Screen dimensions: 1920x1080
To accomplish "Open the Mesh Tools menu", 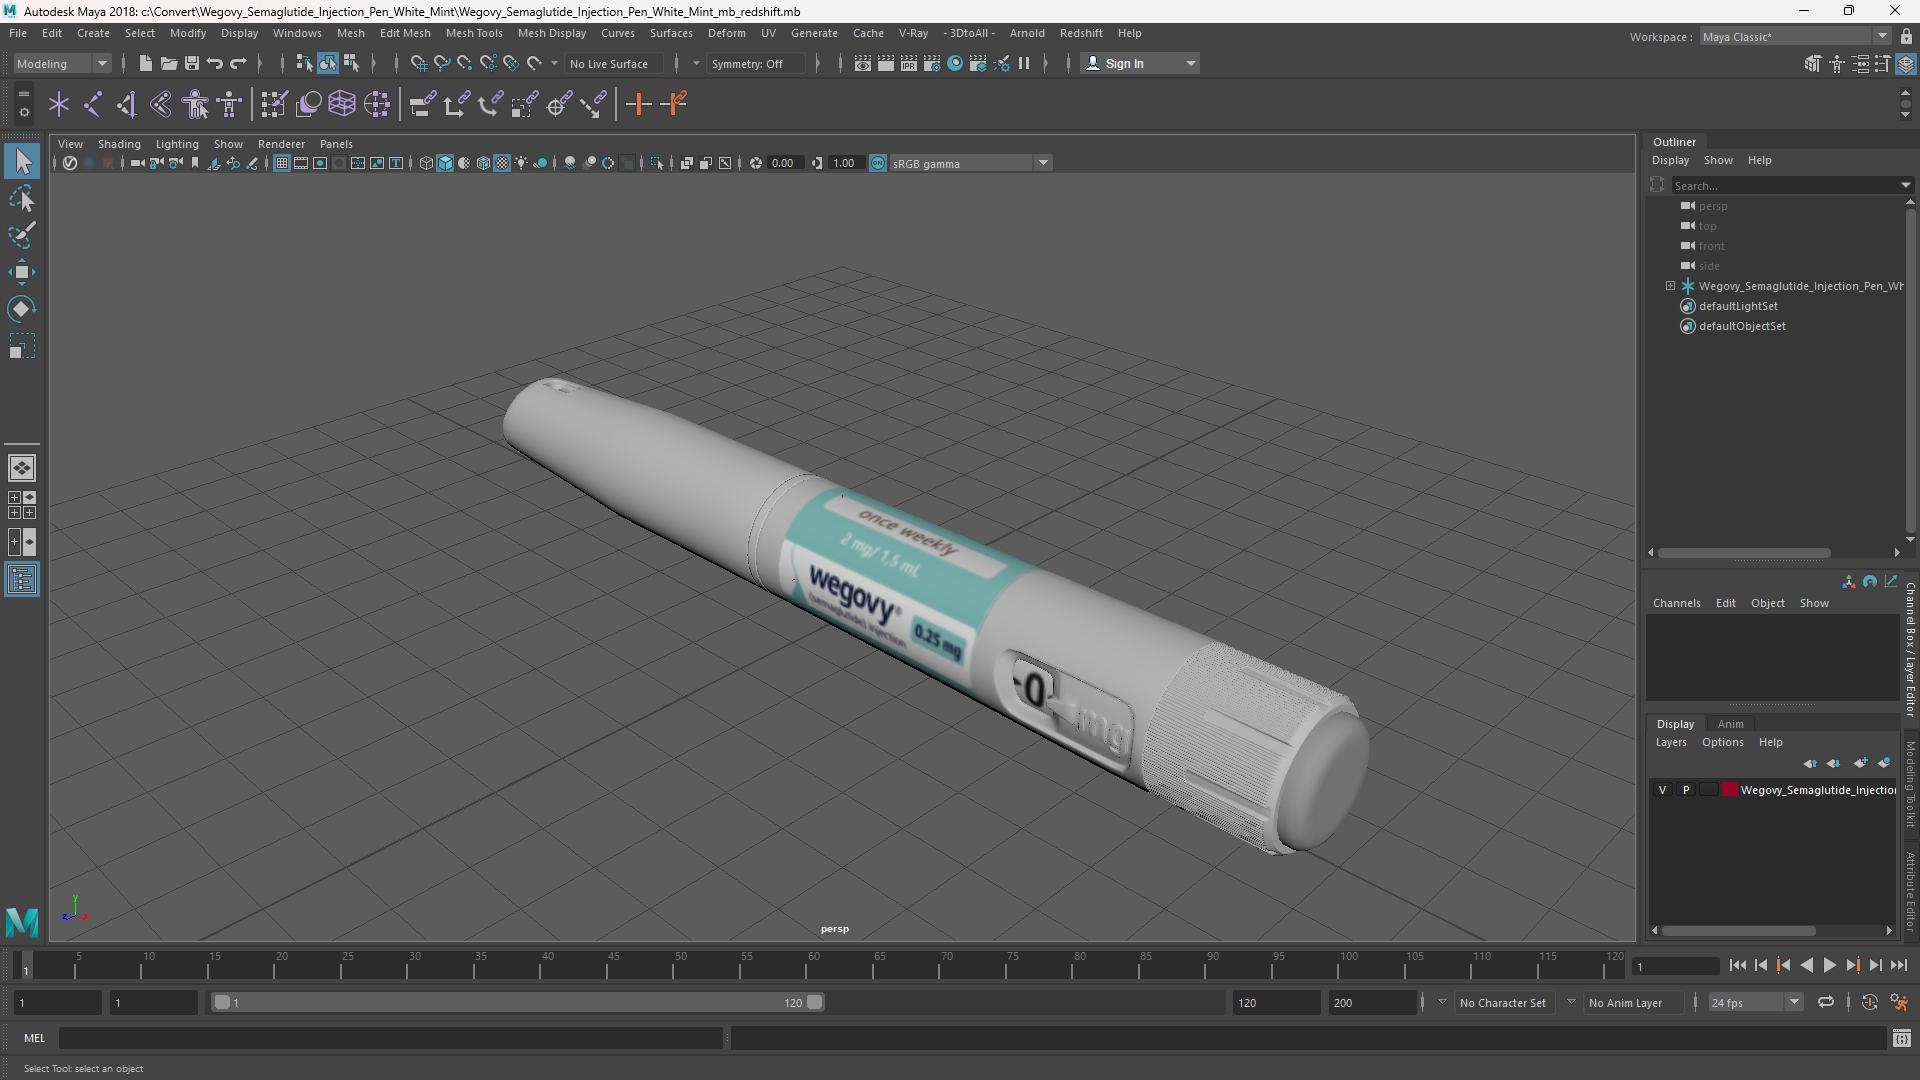I will click(474, 33).
